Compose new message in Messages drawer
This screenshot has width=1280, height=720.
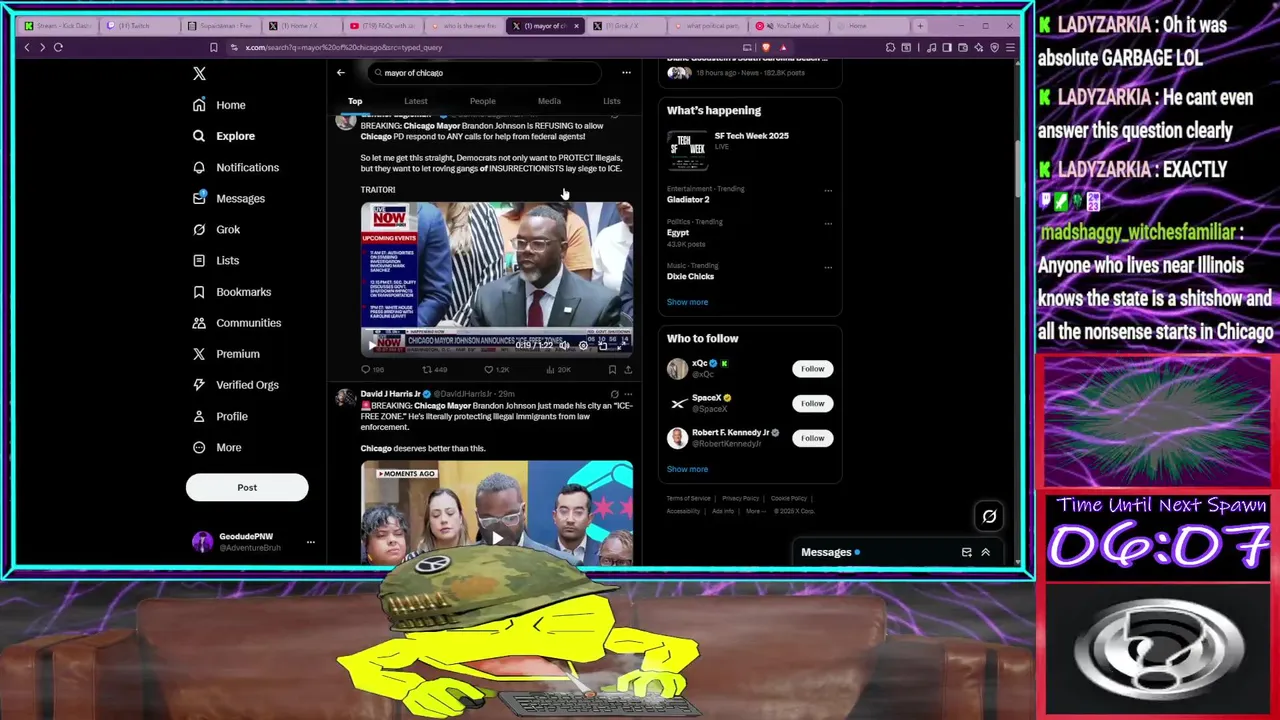966,552
